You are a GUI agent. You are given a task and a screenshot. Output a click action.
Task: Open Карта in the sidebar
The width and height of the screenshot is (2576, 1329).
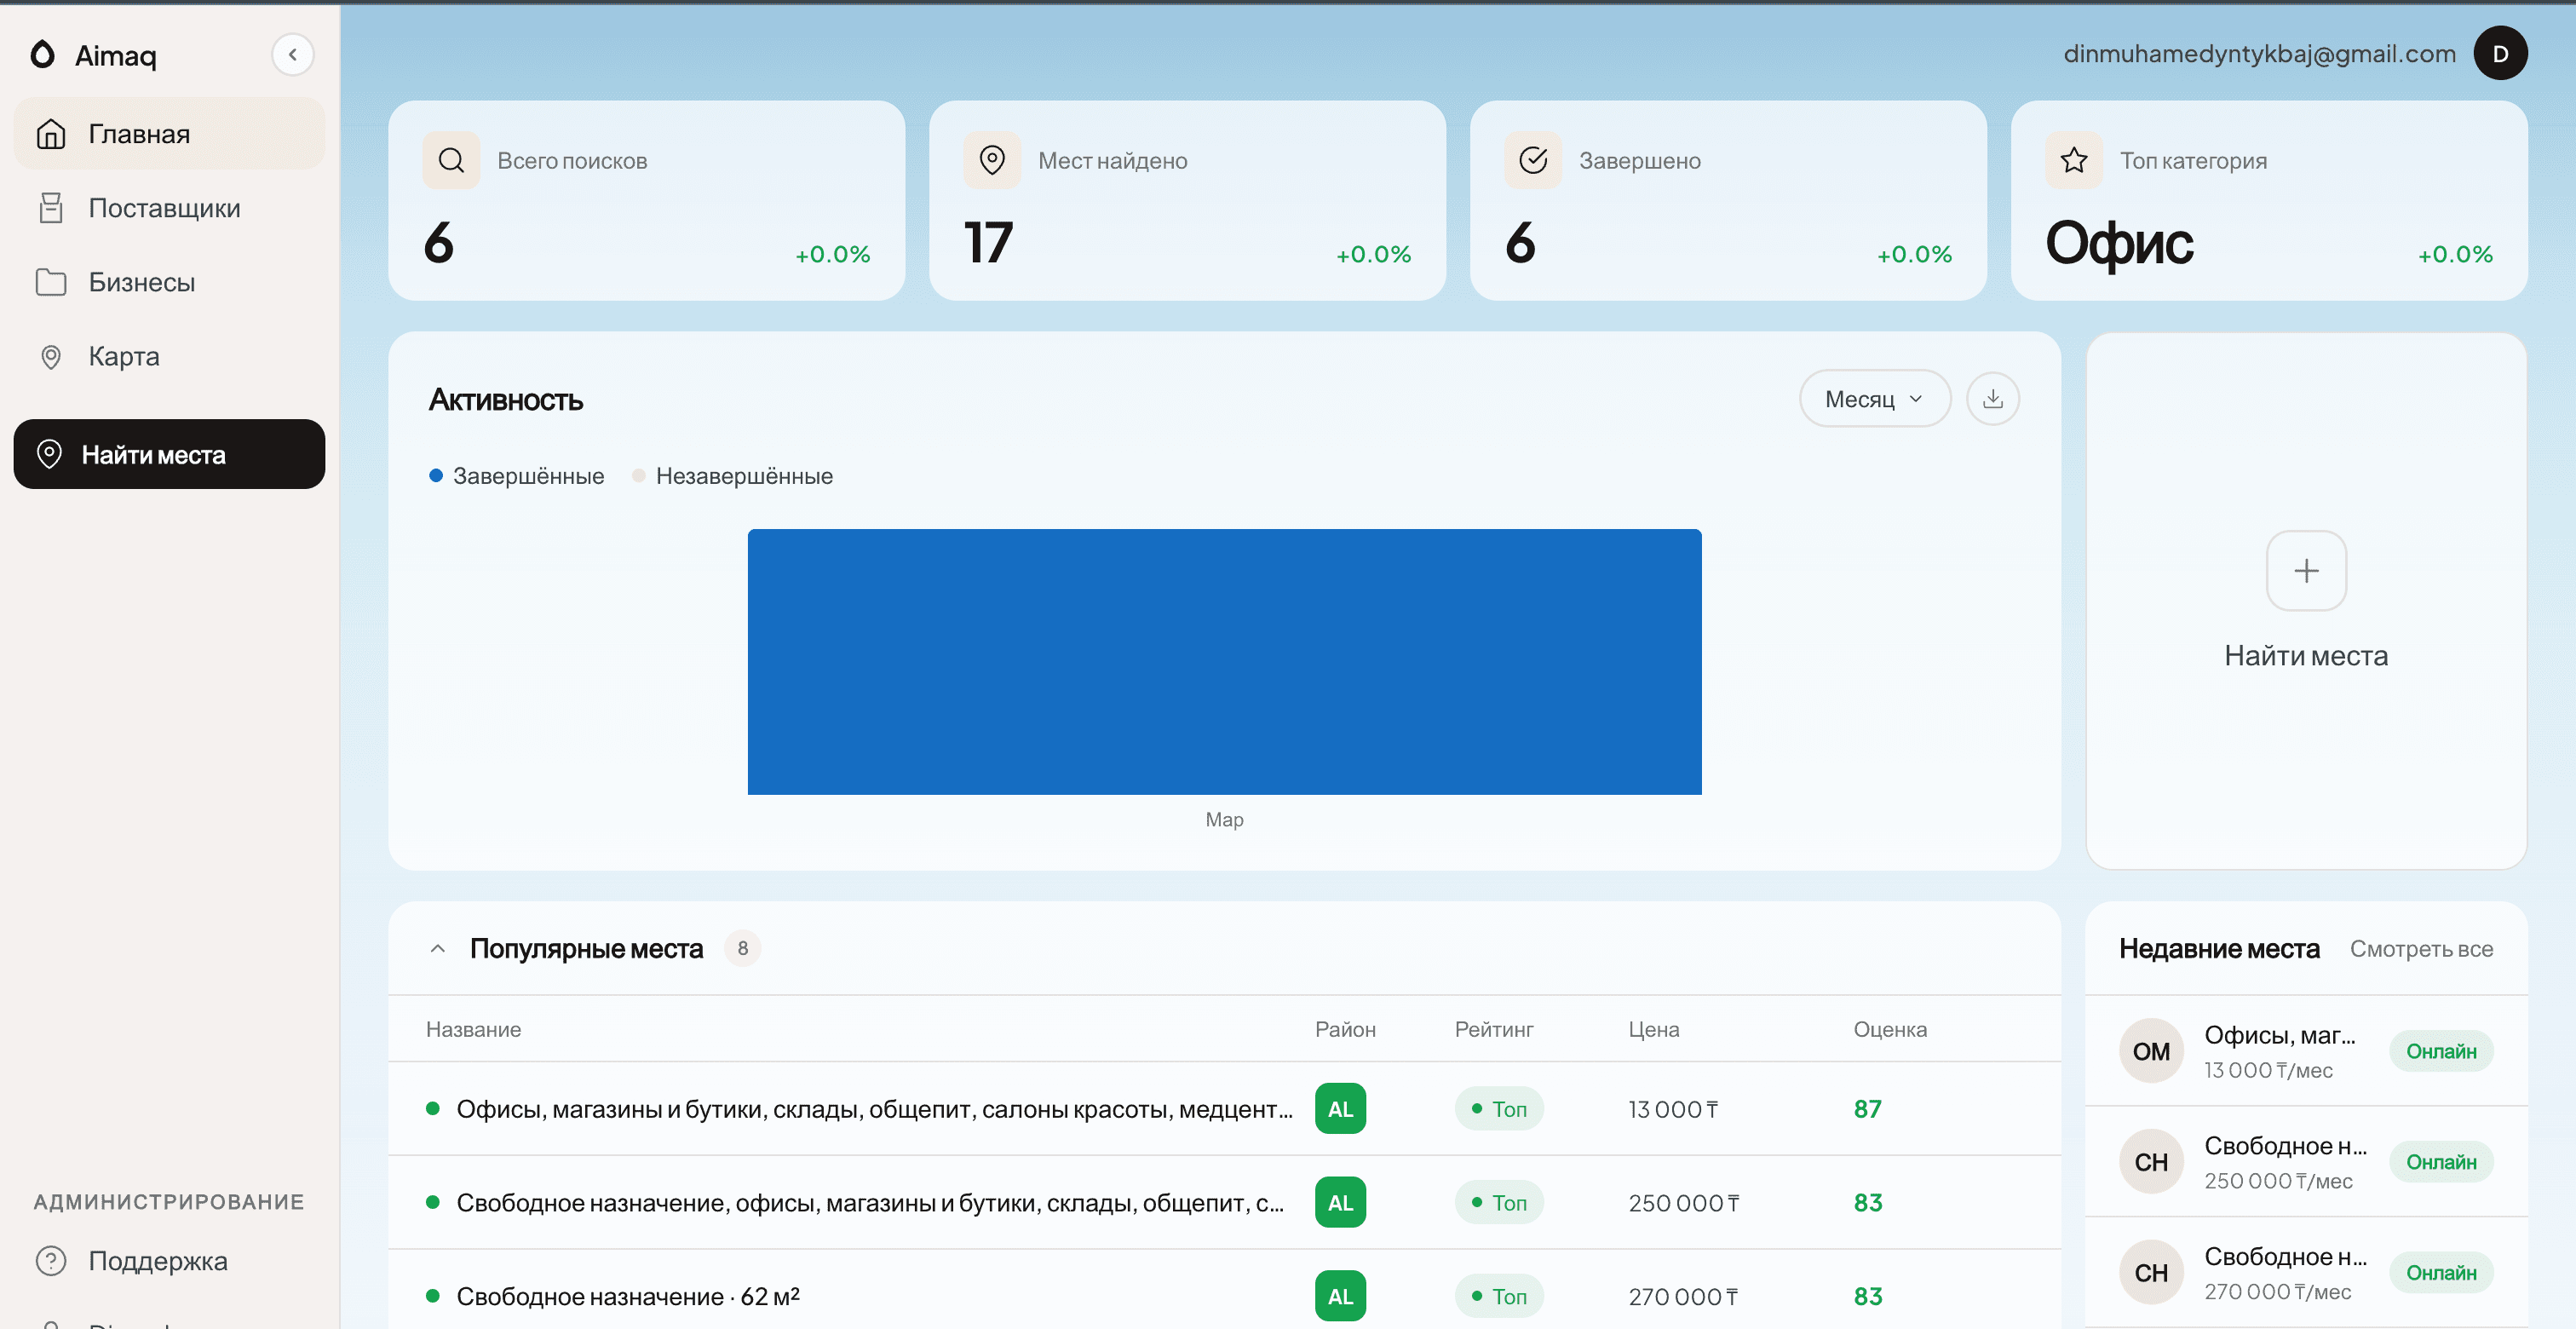[123, 356]
